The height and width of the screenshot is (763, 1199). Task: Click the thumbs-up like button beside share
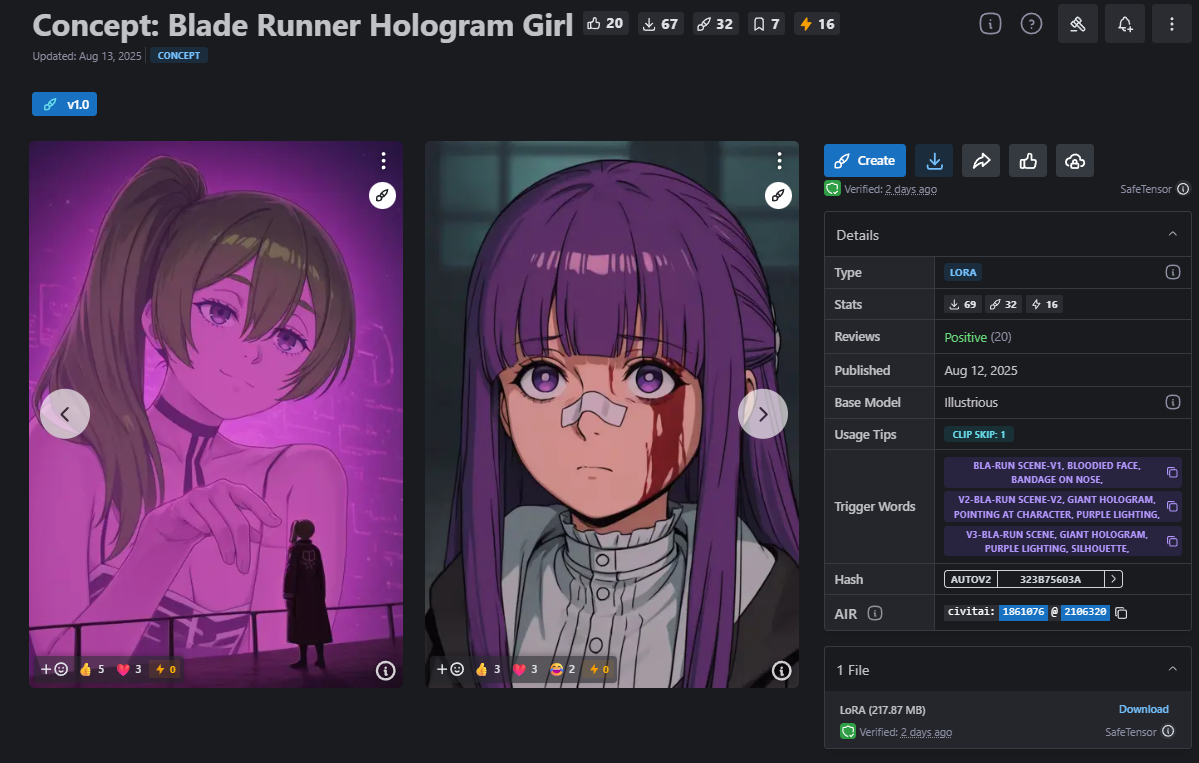[x=1027, y=161]
